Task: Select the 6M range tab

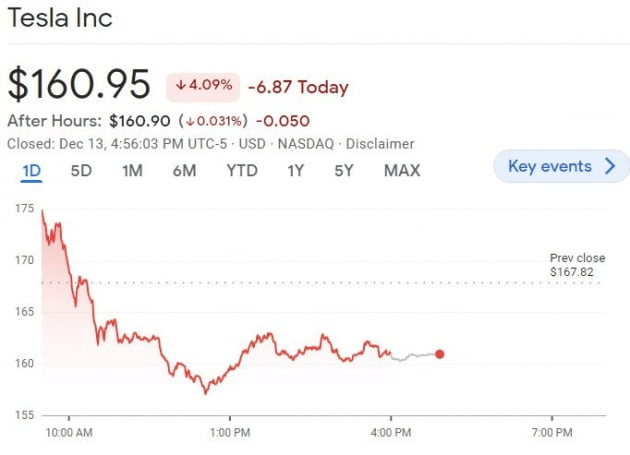Action: (x=184, y=170)
